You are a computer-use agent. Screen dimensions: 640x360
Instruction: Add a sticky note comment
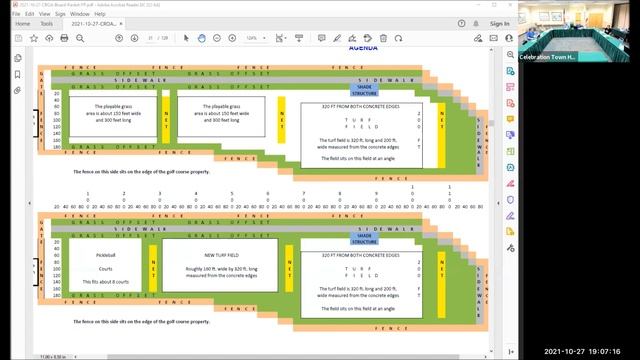(322, 38)
